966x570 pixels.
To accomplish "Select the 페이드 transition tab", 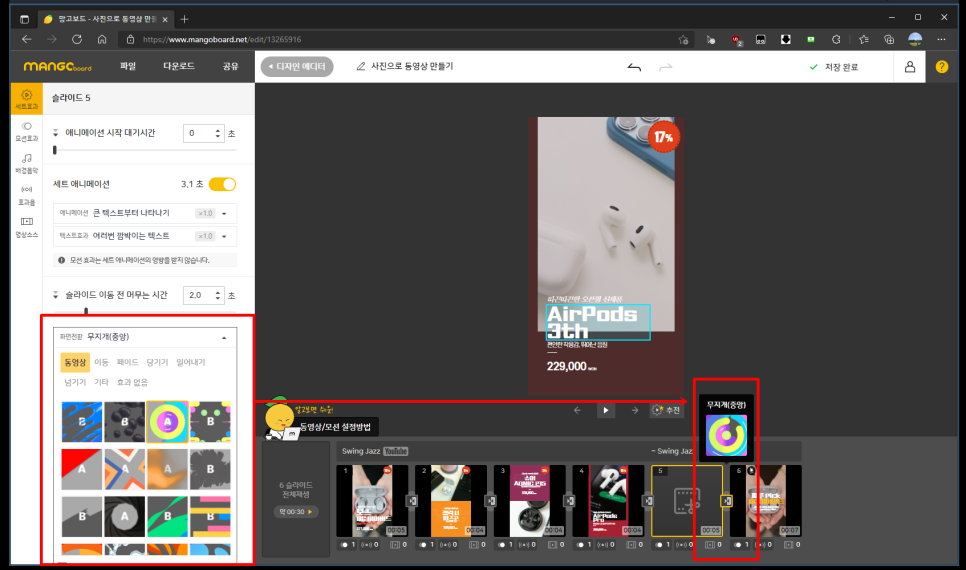I will tap(128, 362).
